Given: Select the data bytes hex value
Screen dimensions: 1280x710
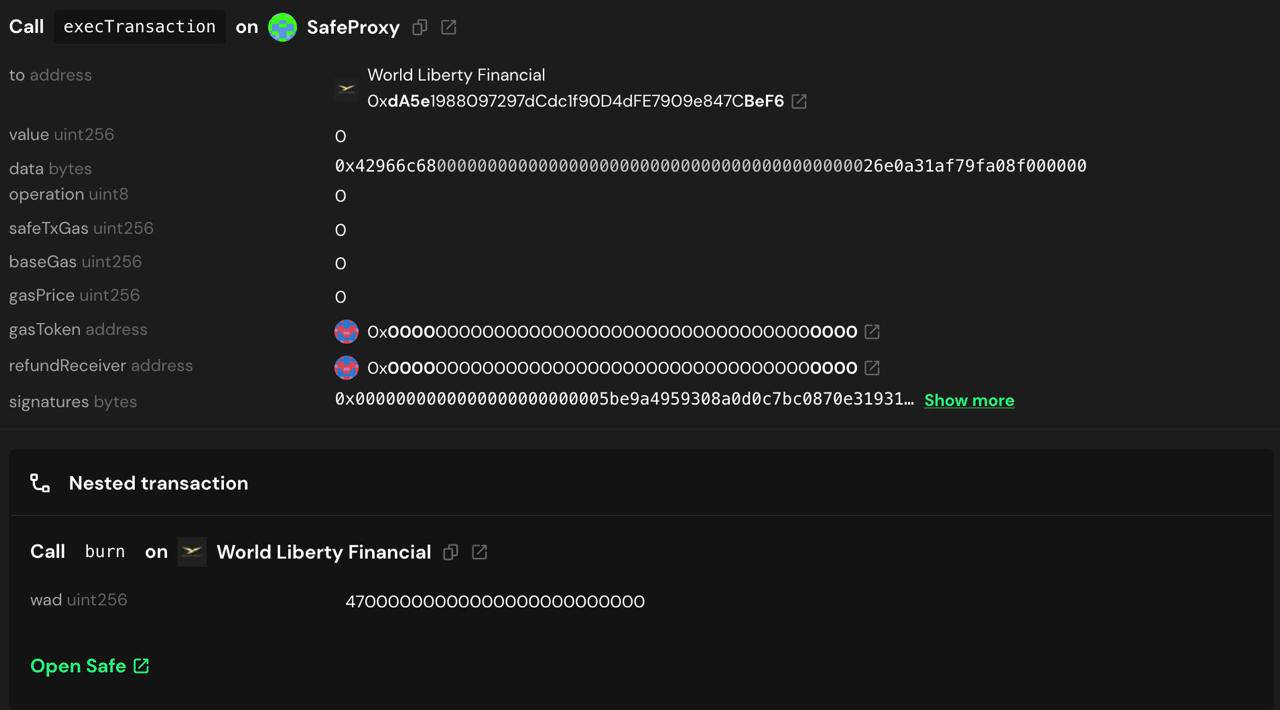Looking at the screenshot, I should [710, 166].
